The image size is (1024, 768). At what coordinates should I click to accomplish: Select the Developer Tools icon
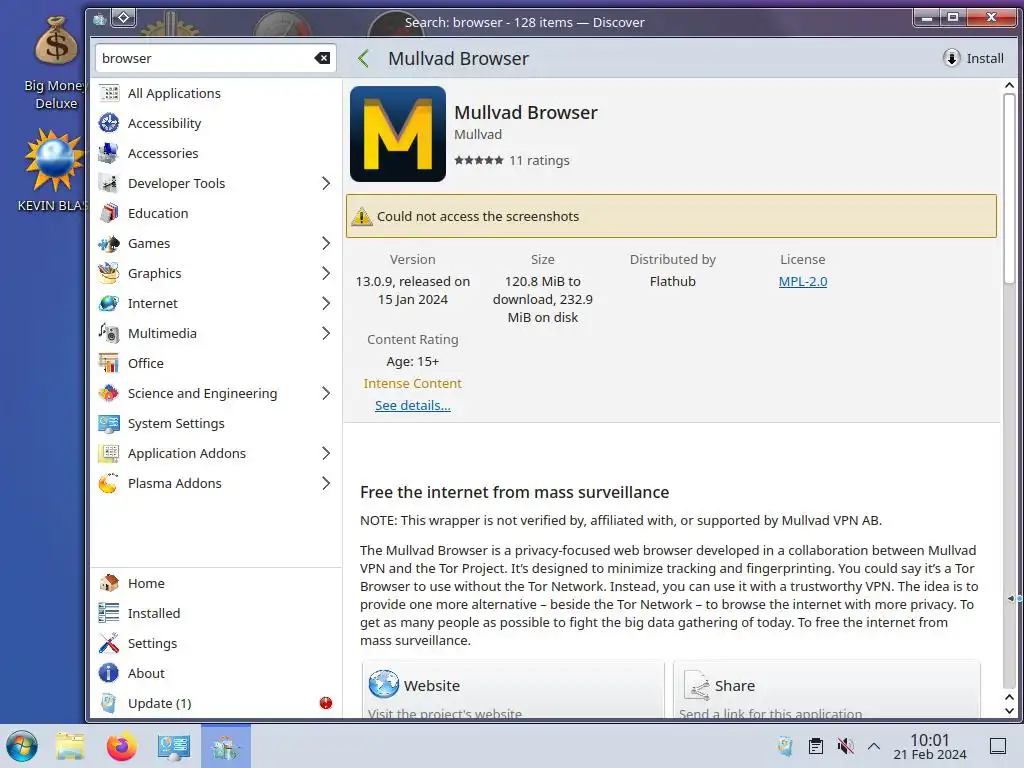(x=109, y=184)
